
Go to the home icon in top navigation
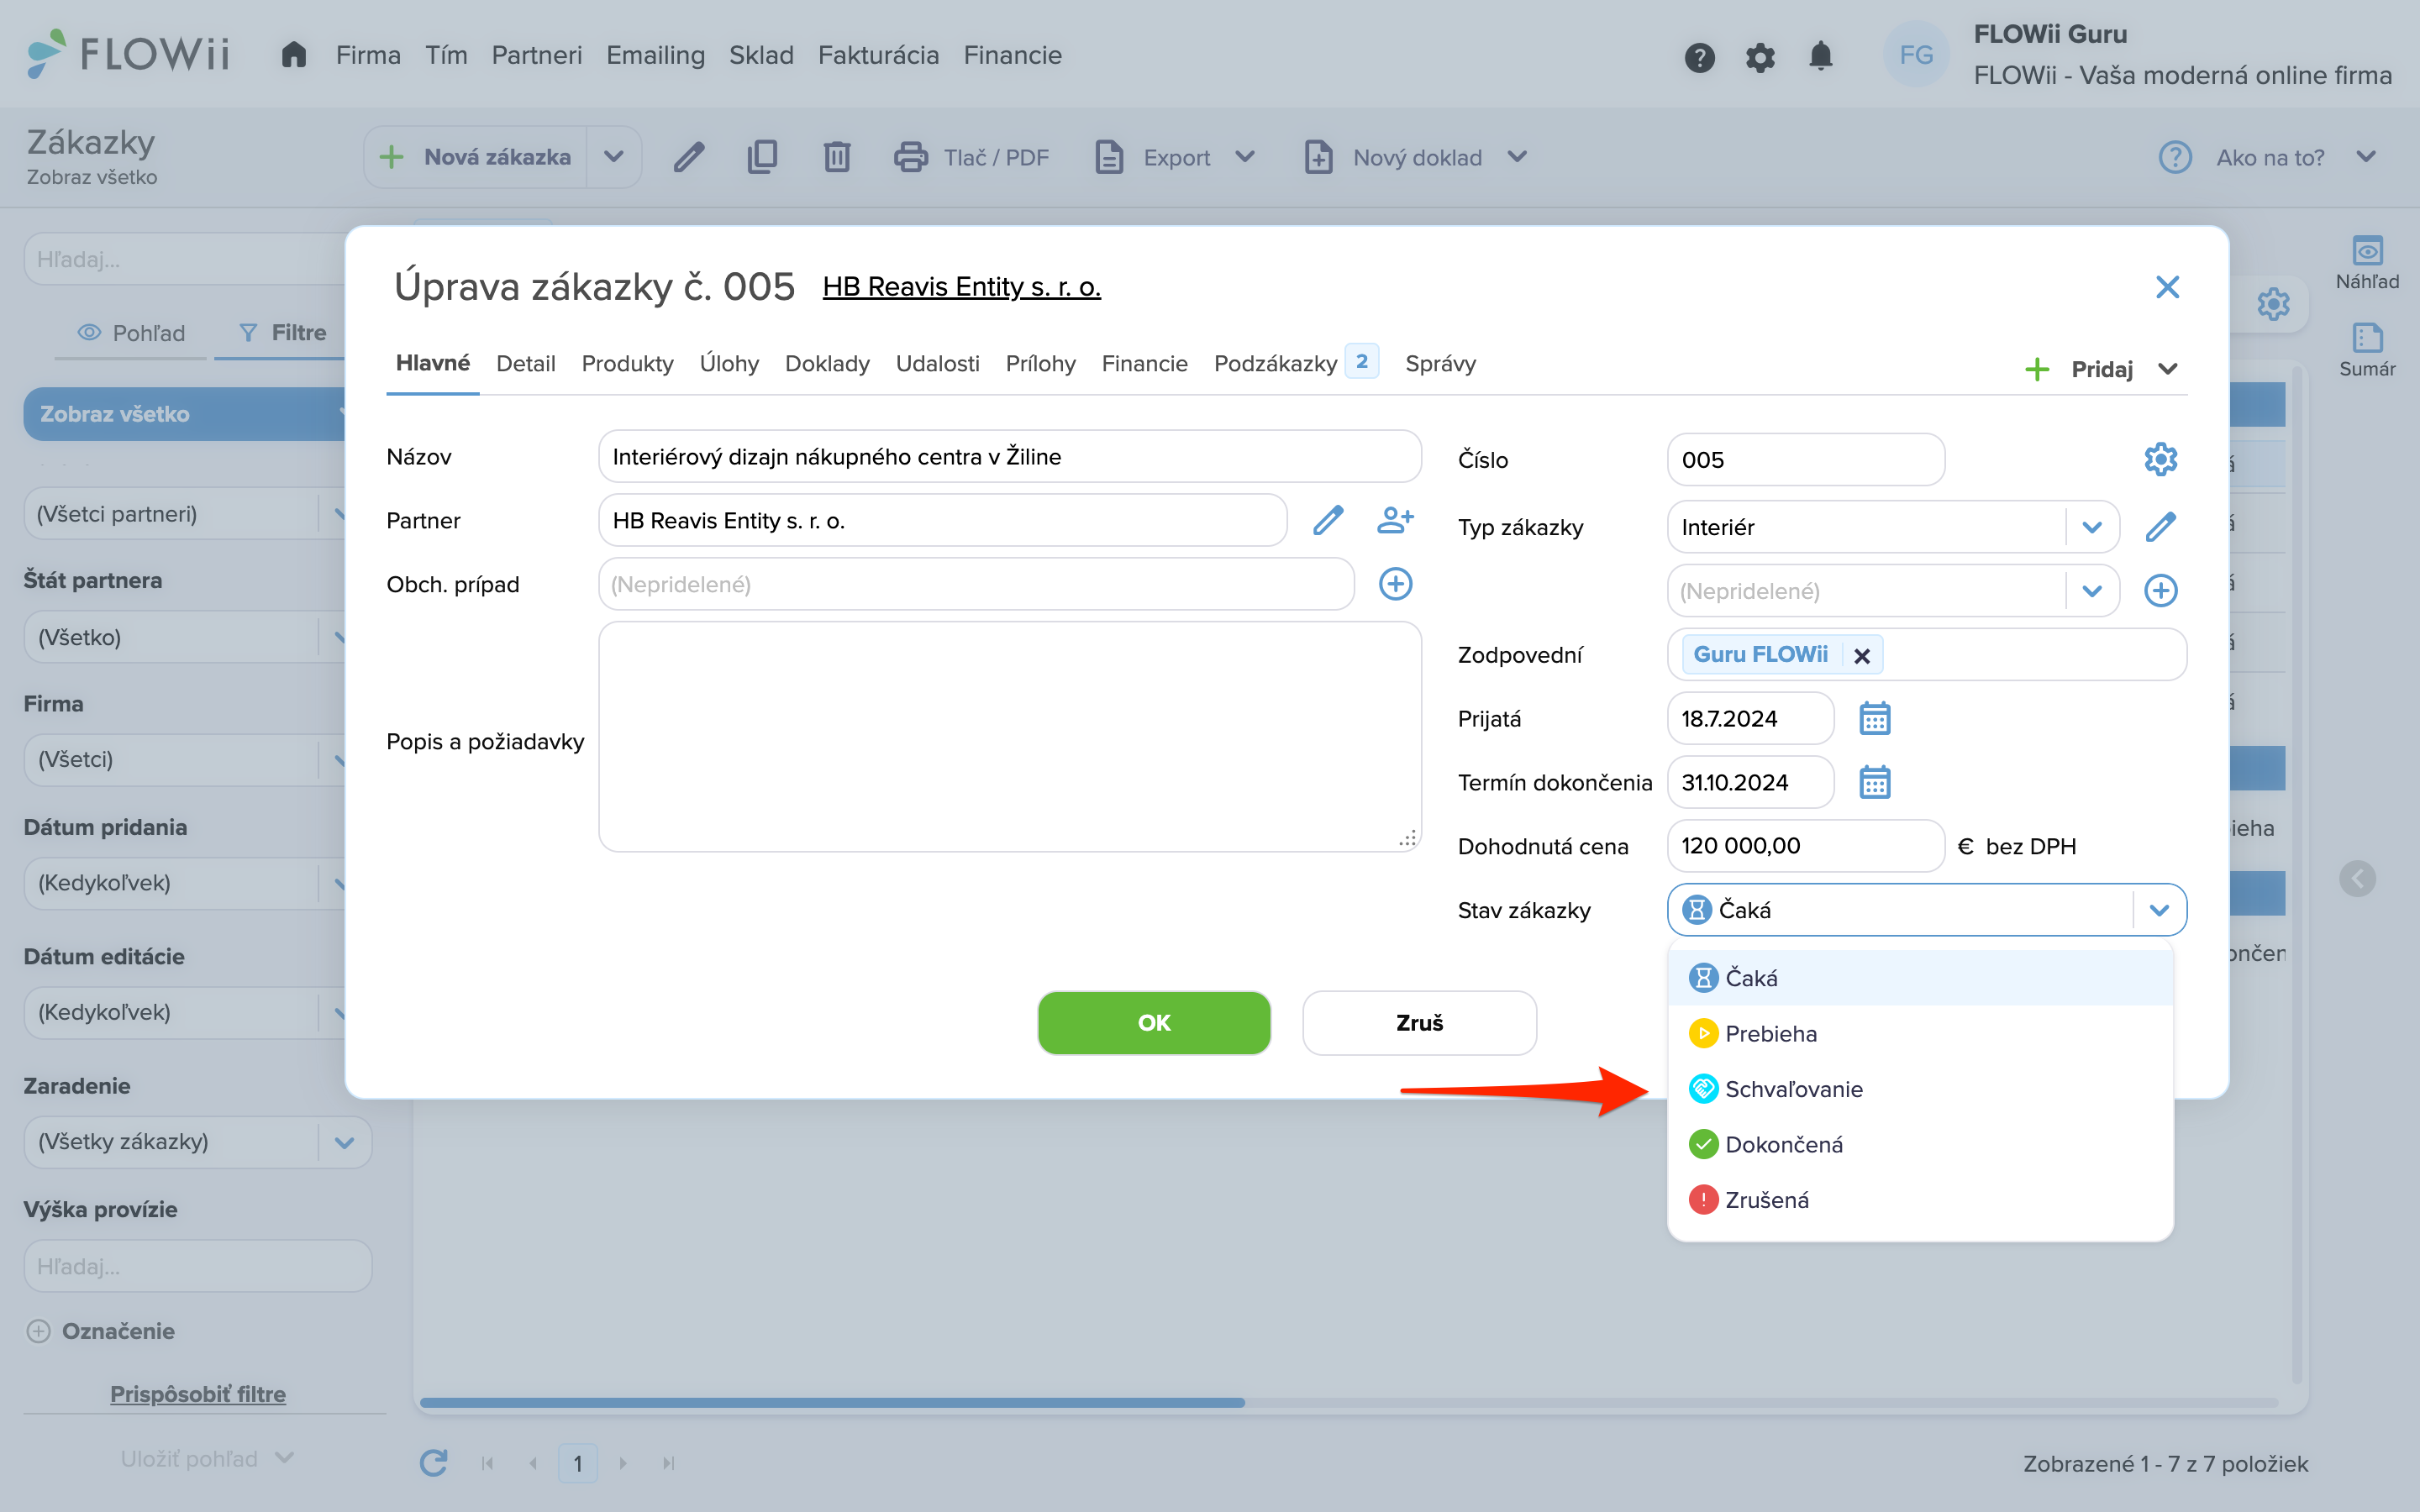(293, 55)
